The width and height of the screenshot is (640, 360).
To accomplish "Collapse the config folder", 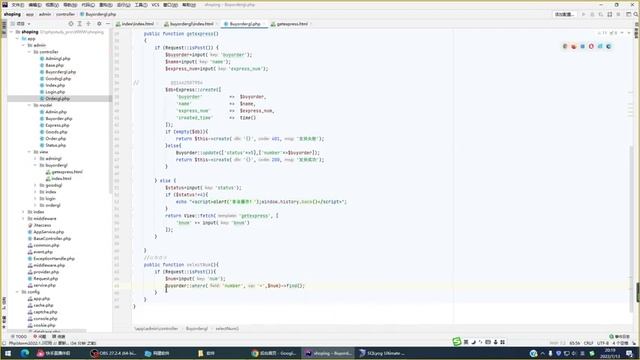I will coord(17,292).
